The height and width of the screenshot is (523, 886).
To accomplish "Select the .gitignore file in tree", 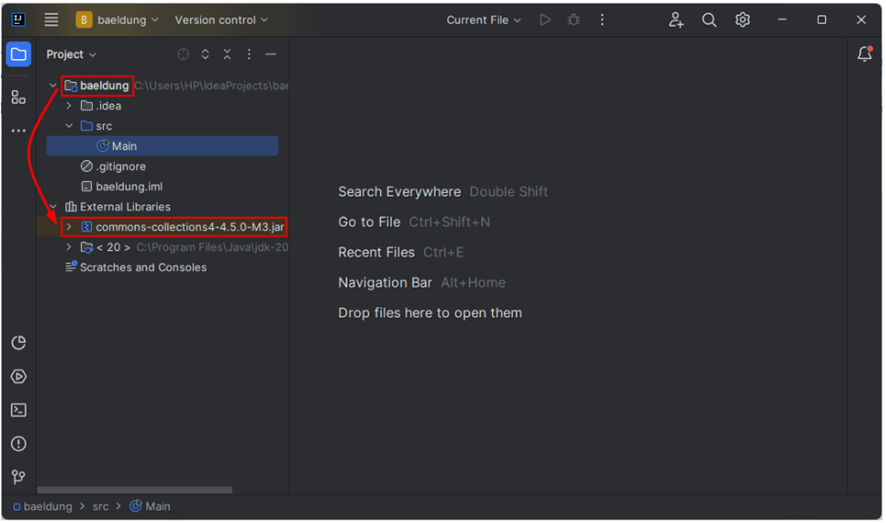I will point(120,166).
